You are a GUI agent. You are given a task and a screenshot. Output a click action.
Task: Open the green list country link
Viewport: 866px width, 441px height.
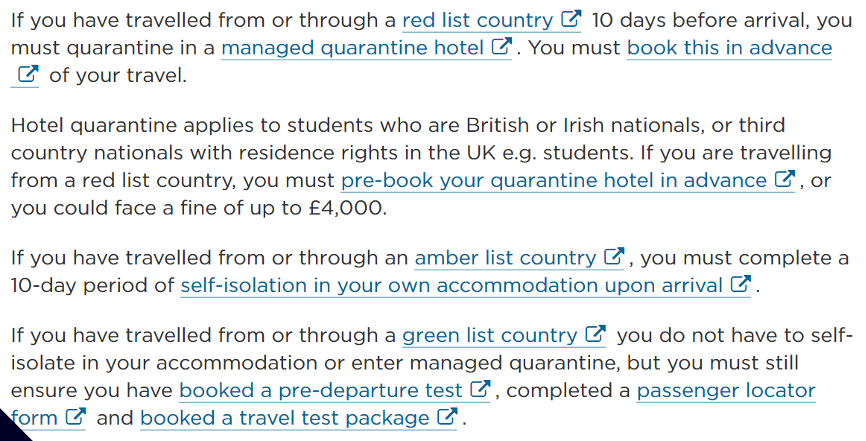[489, 335]
